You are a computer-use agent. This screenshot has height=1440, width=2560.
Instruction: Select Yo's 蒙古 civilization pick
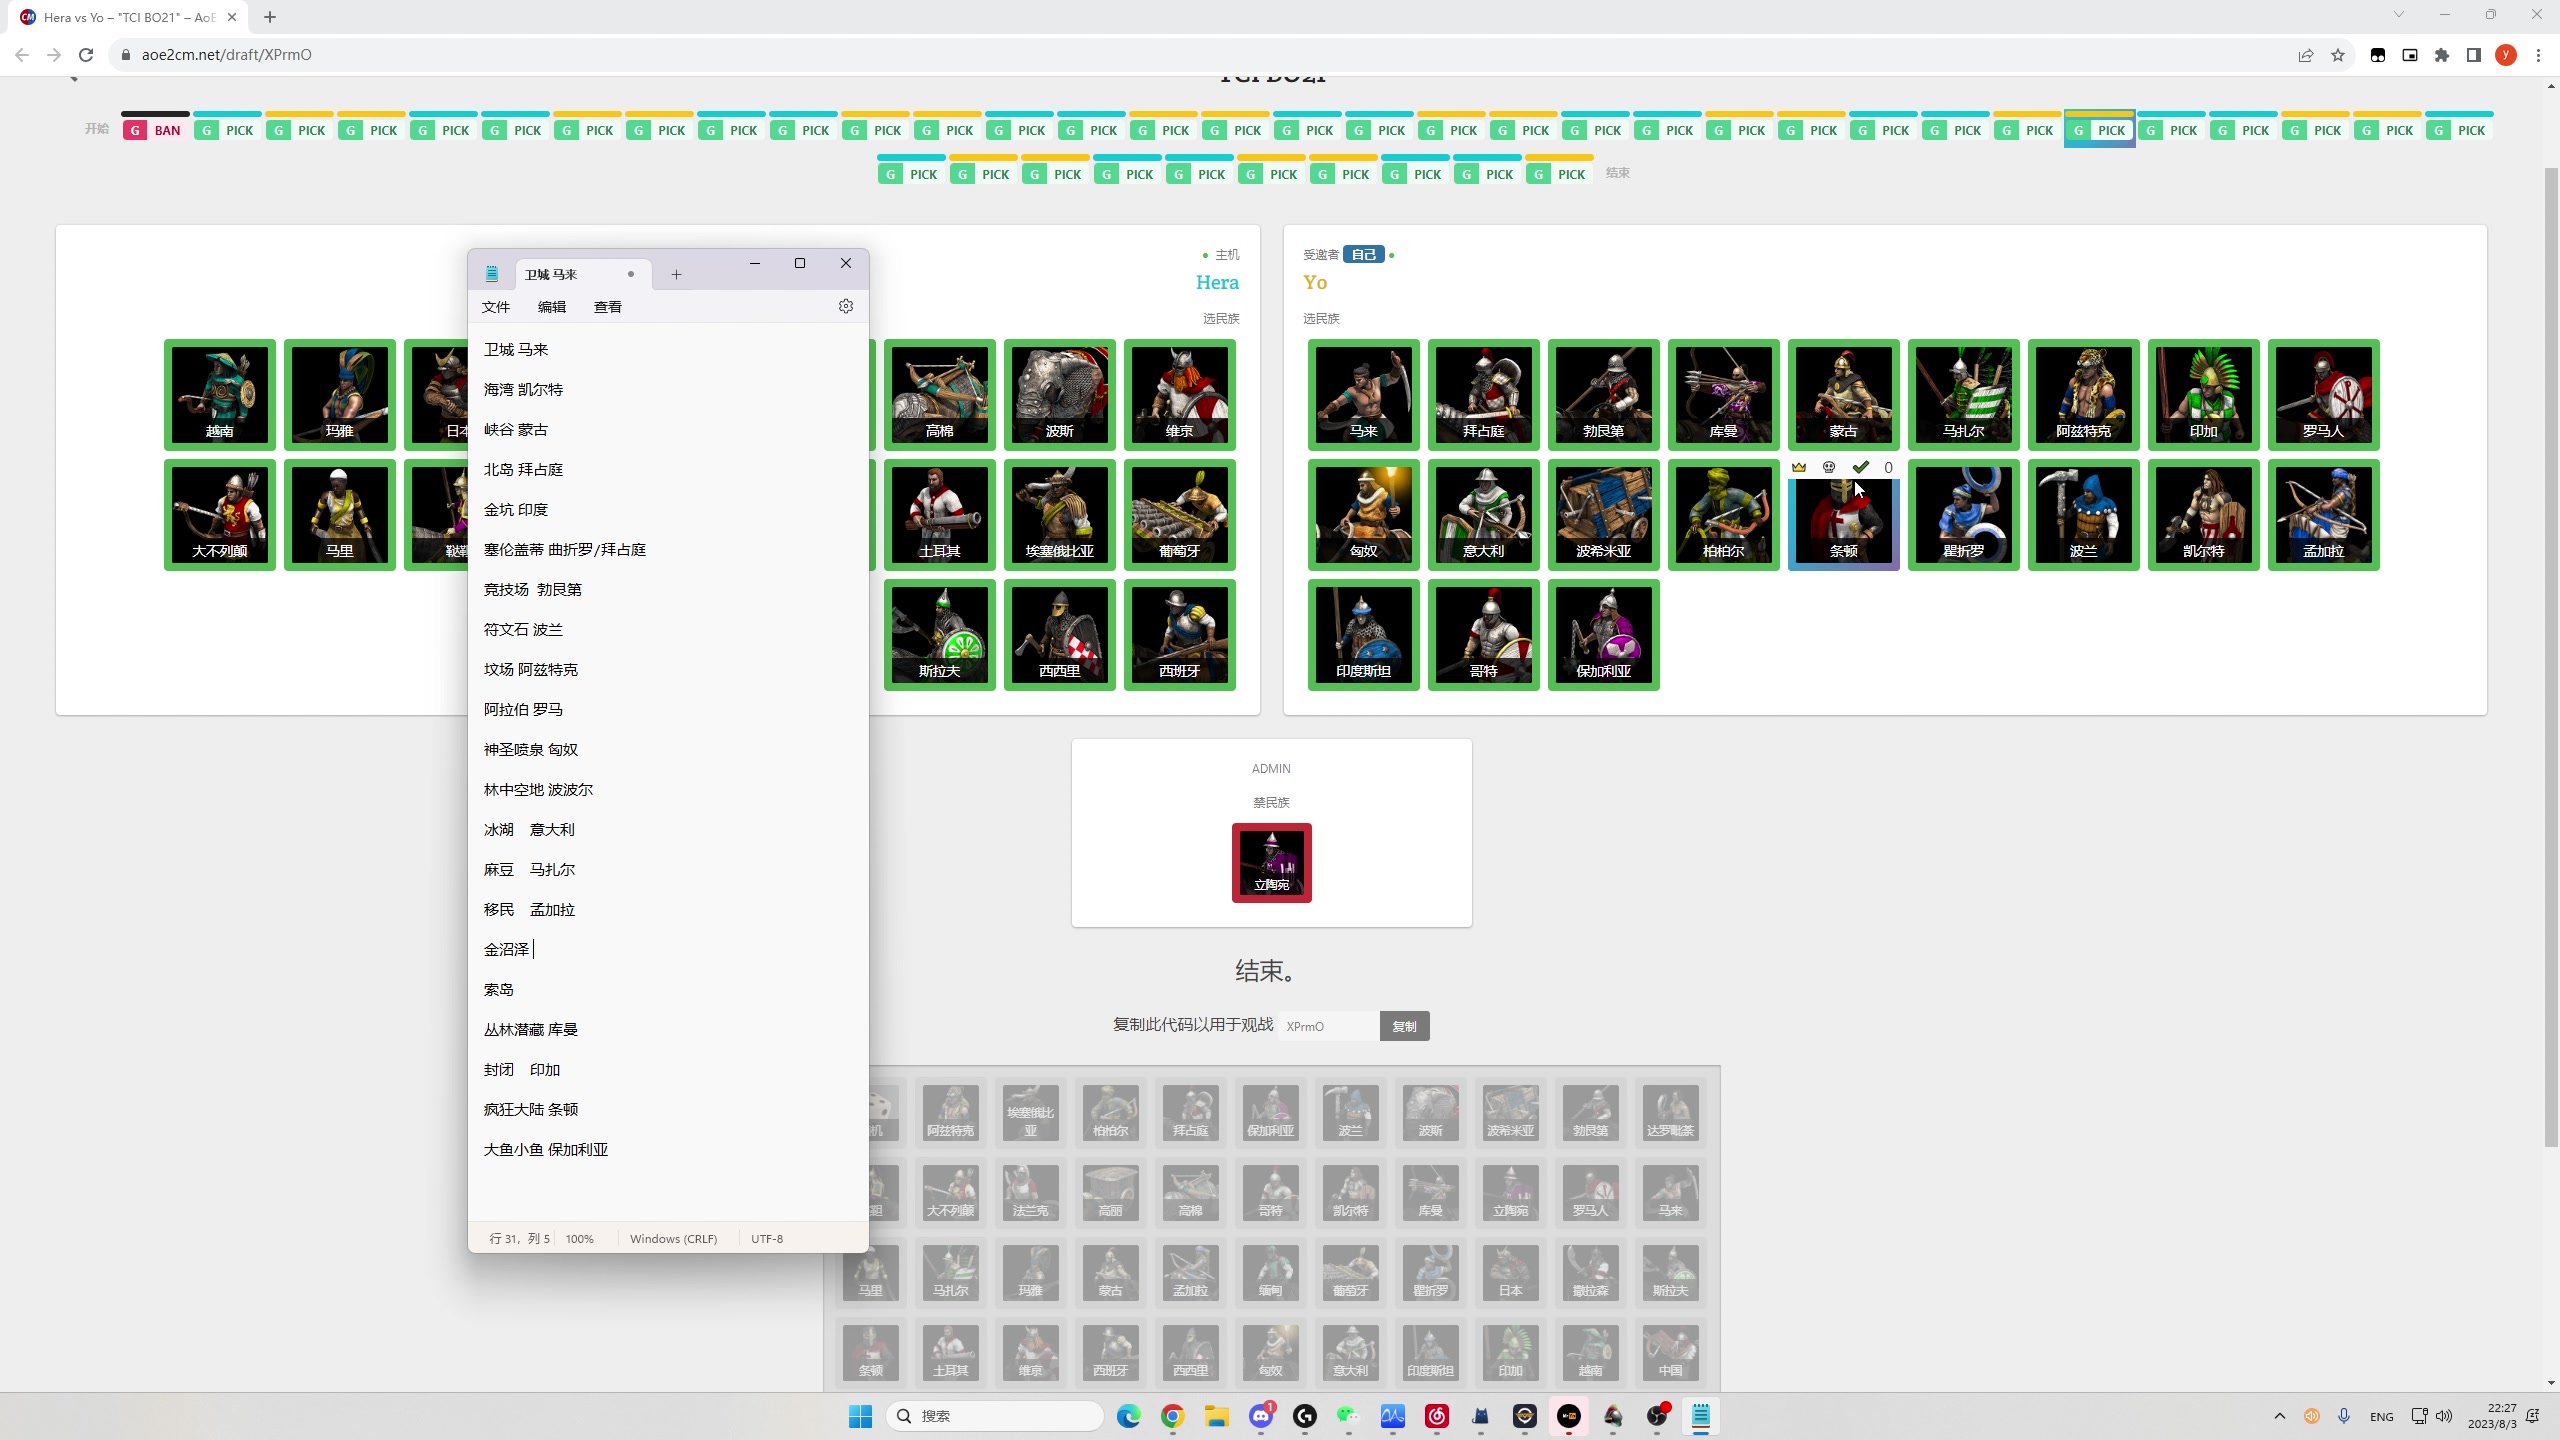pos(1843,395)
